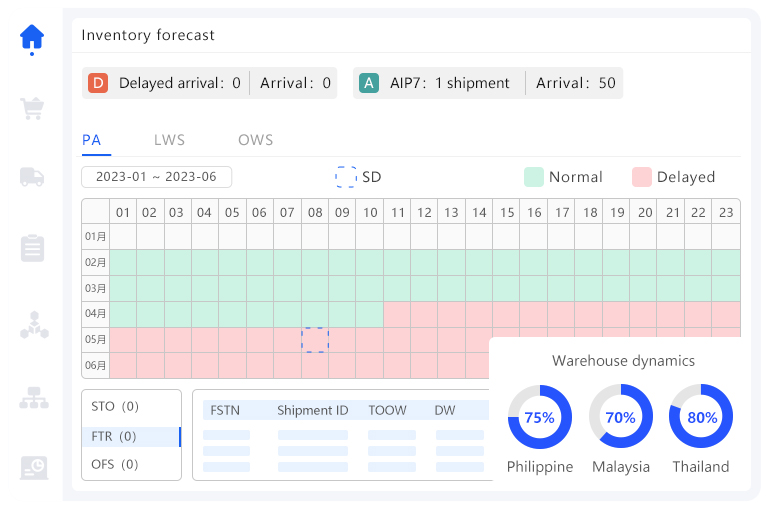
Task: Click the green A arrival badge
Action: (x=369, y=83)
